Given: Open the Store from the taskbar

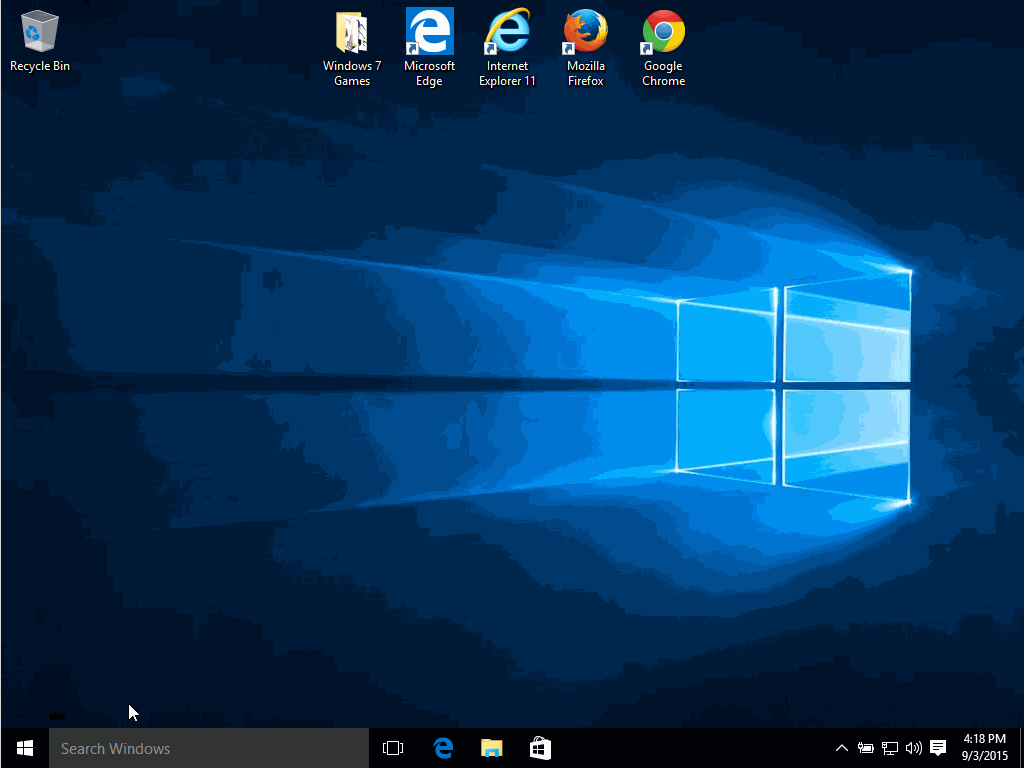Looking at the screenshot, I should point(541,748).
